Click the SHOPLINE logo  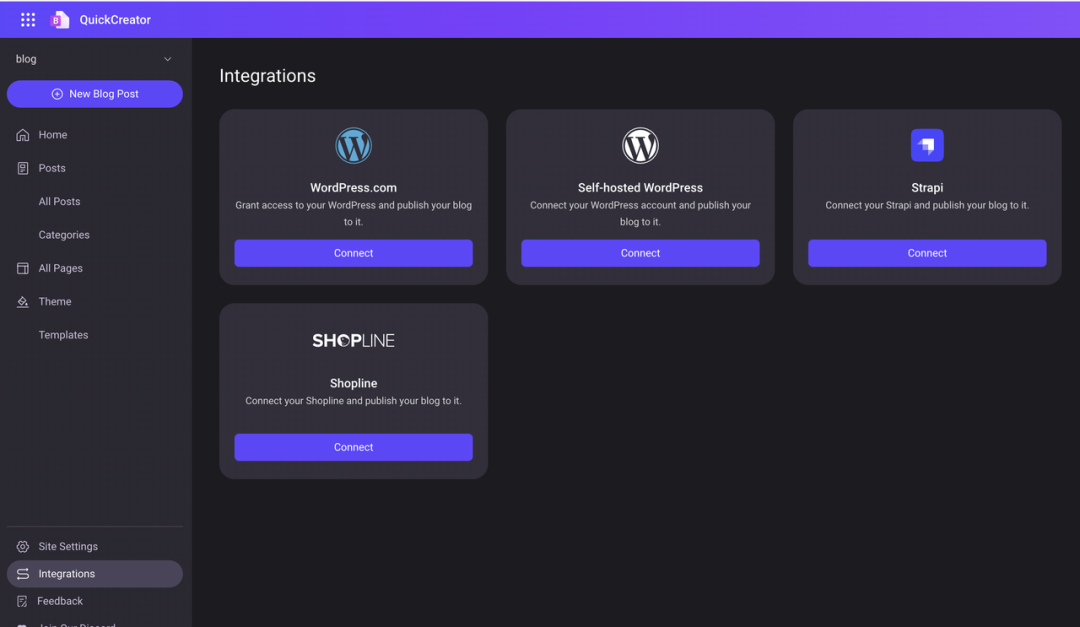coord(353,340)
